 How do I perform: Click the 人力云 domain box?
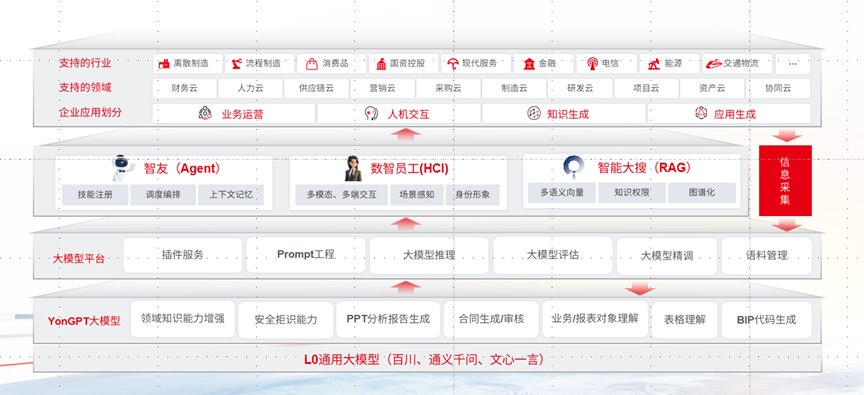pyautogui.click(x=250, y=88)
